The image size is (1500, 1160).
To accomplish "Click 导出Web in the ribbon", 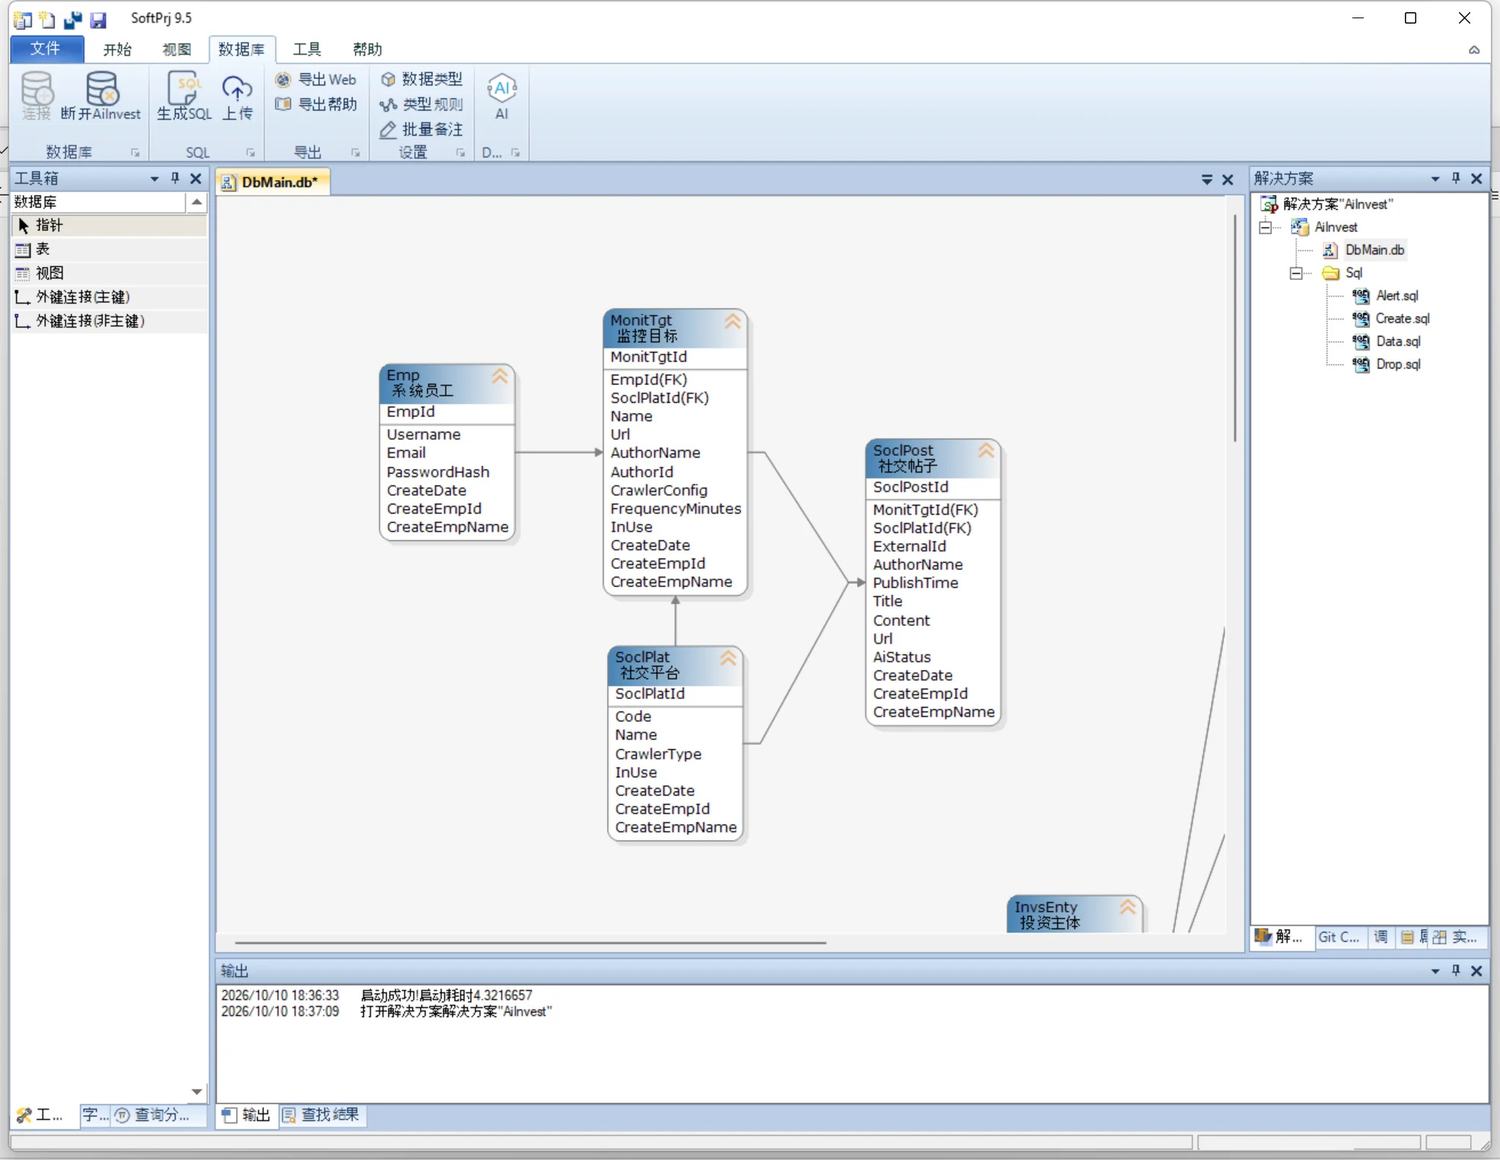I will [316, 79].
